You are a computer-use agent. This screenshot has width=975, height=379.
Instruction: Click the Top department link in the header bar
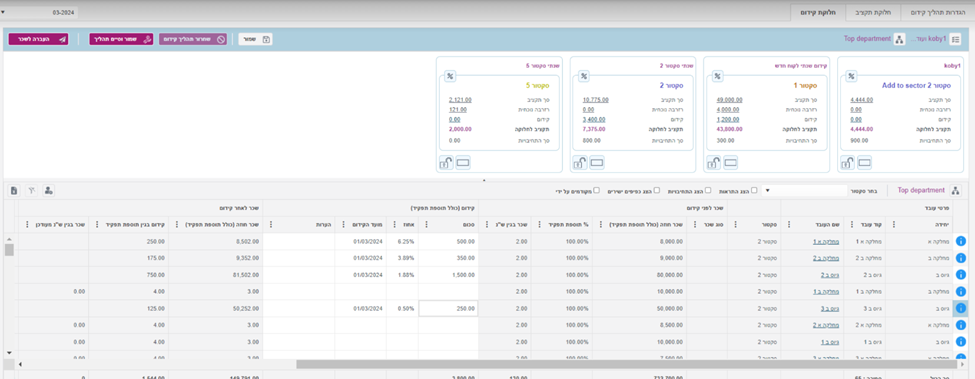pyautogui.click(x=867, y=39)
